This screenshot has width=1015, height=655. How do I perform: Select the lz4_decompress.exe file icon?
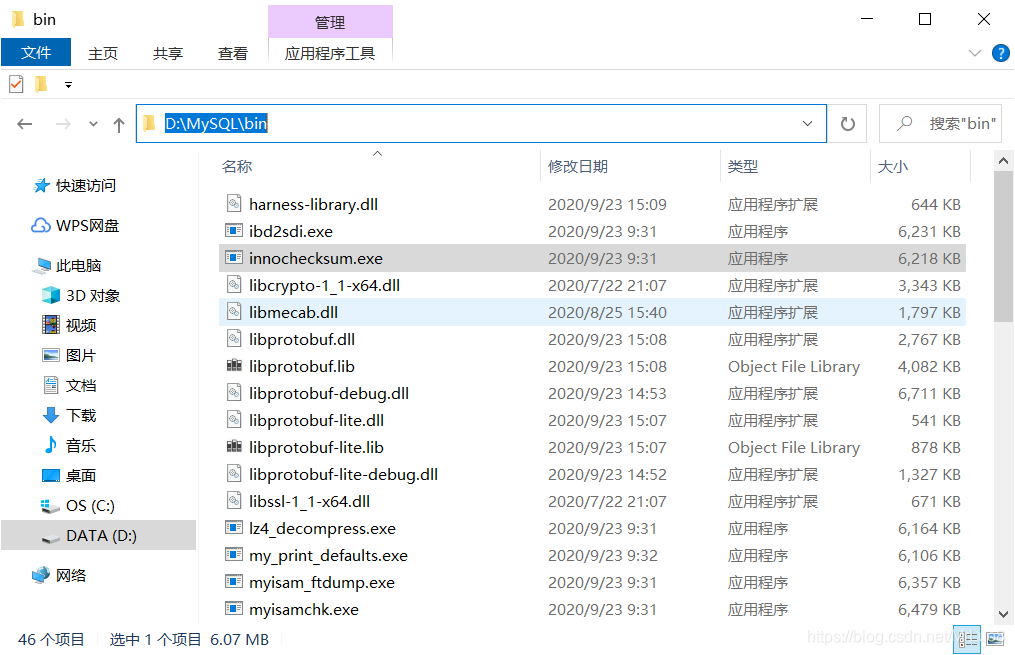(x=234, y=527)
